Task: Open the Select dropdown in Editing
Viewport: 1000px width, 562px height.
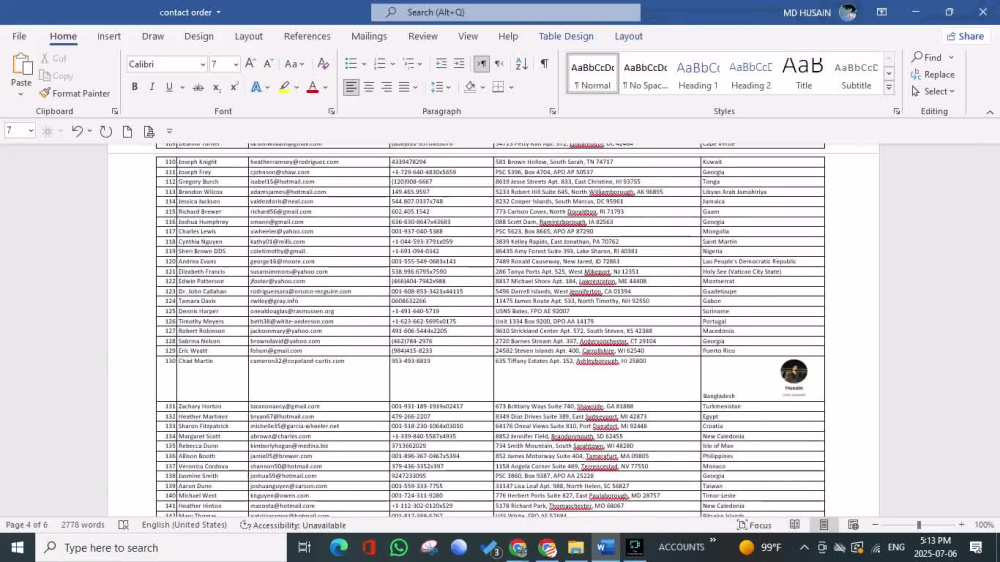Action: pyautogui.click(x=933, y=91)
